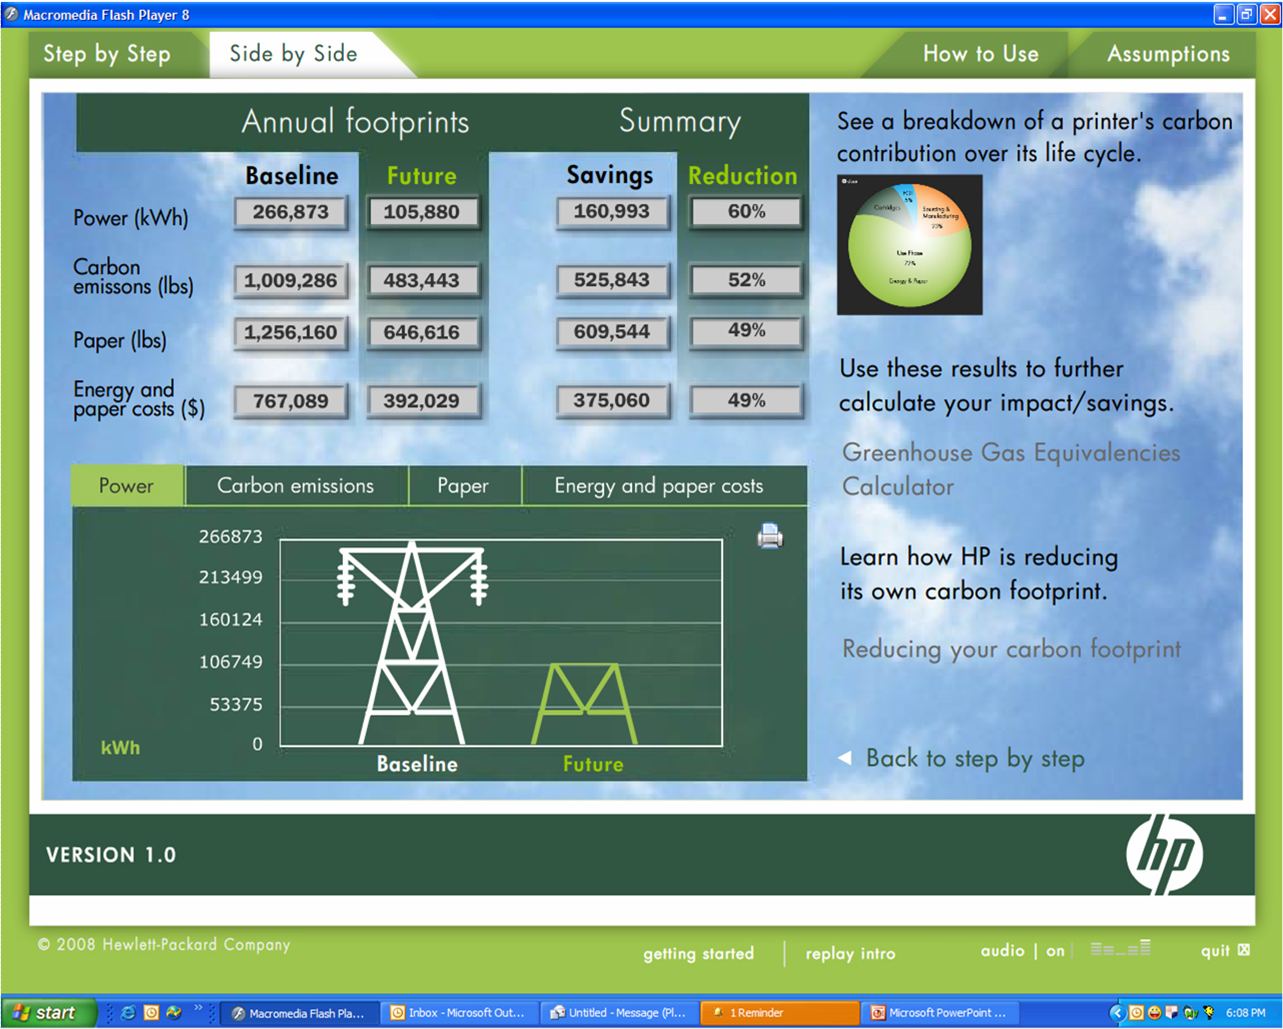Toggle audio on setting
1283x1029 pixels.
(x=1055, y=951)
